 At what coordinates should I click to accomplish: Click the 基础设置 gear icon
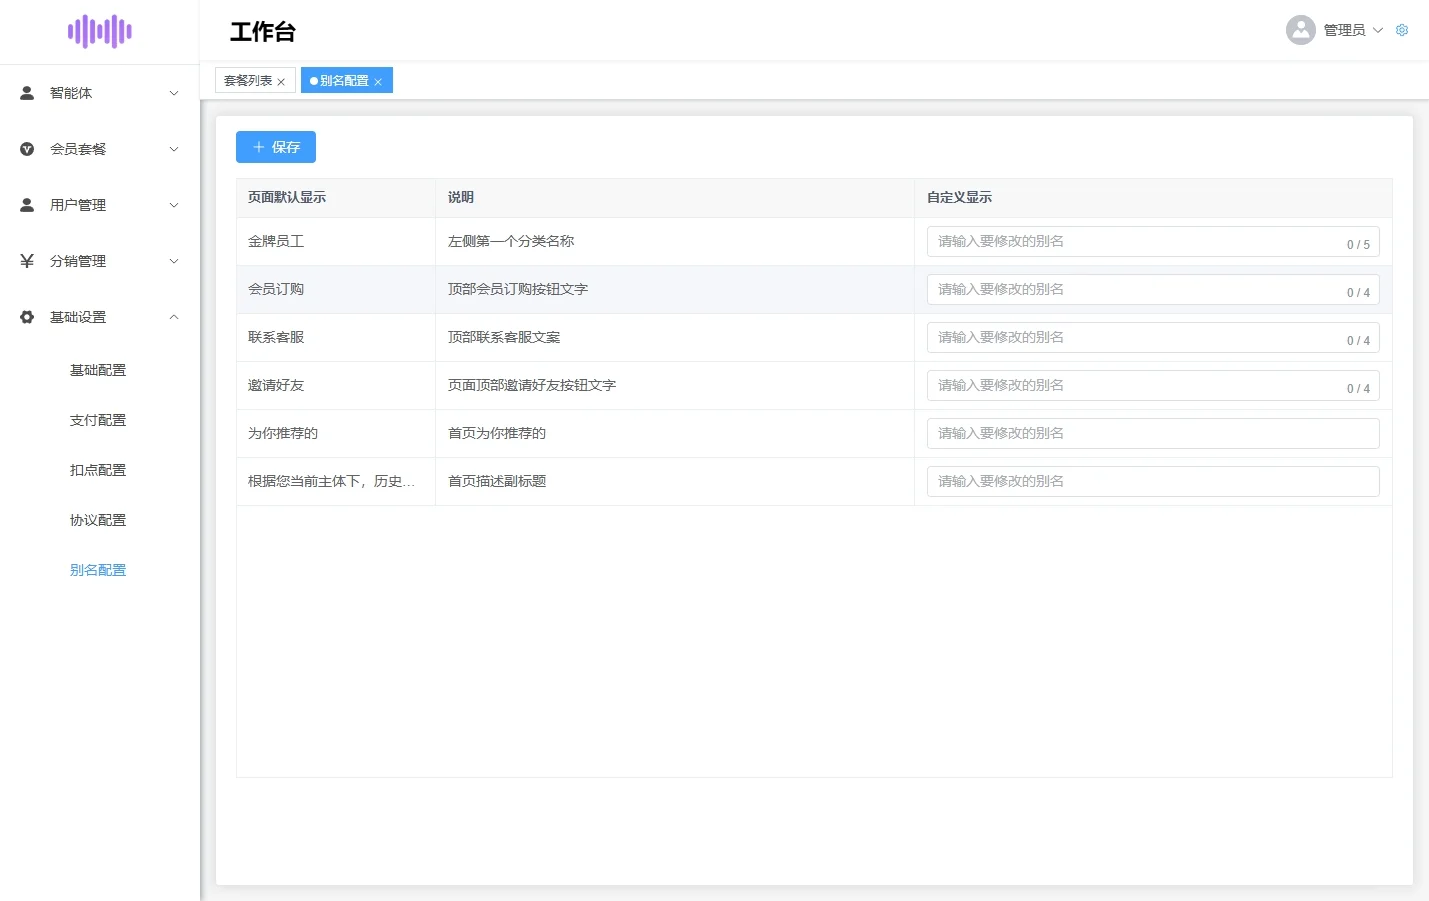(27, 317)
